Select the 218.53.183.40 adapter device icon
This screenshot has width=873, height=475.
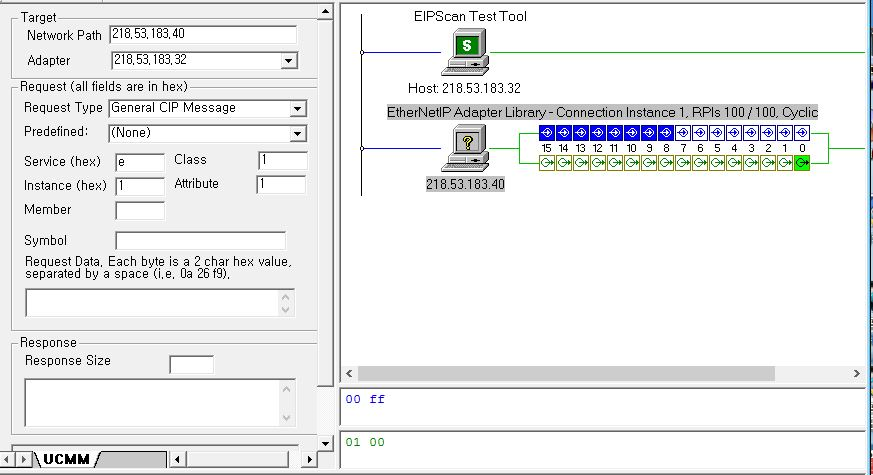[465, 148]
